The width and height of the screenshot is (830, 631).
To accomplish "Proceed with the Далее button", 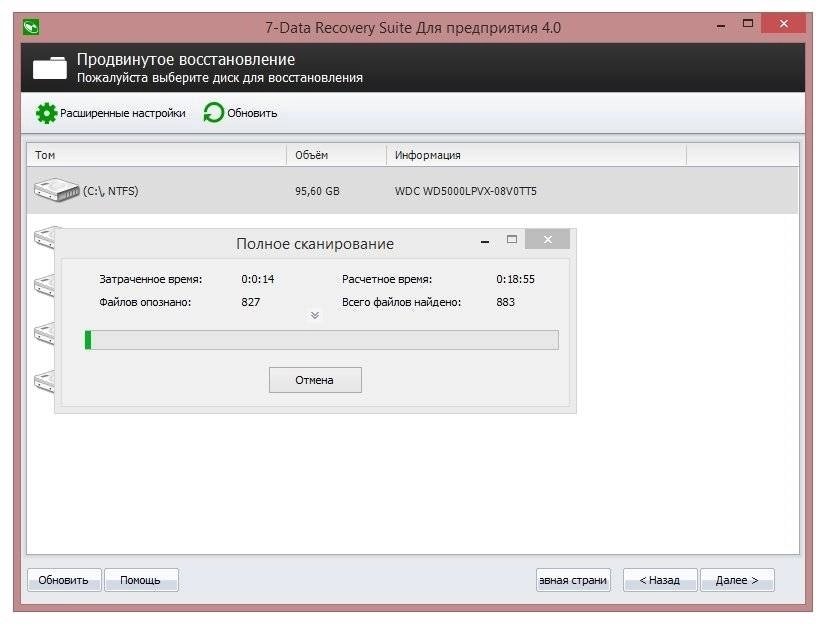I will pyautogui.click(x=737, y=580).
